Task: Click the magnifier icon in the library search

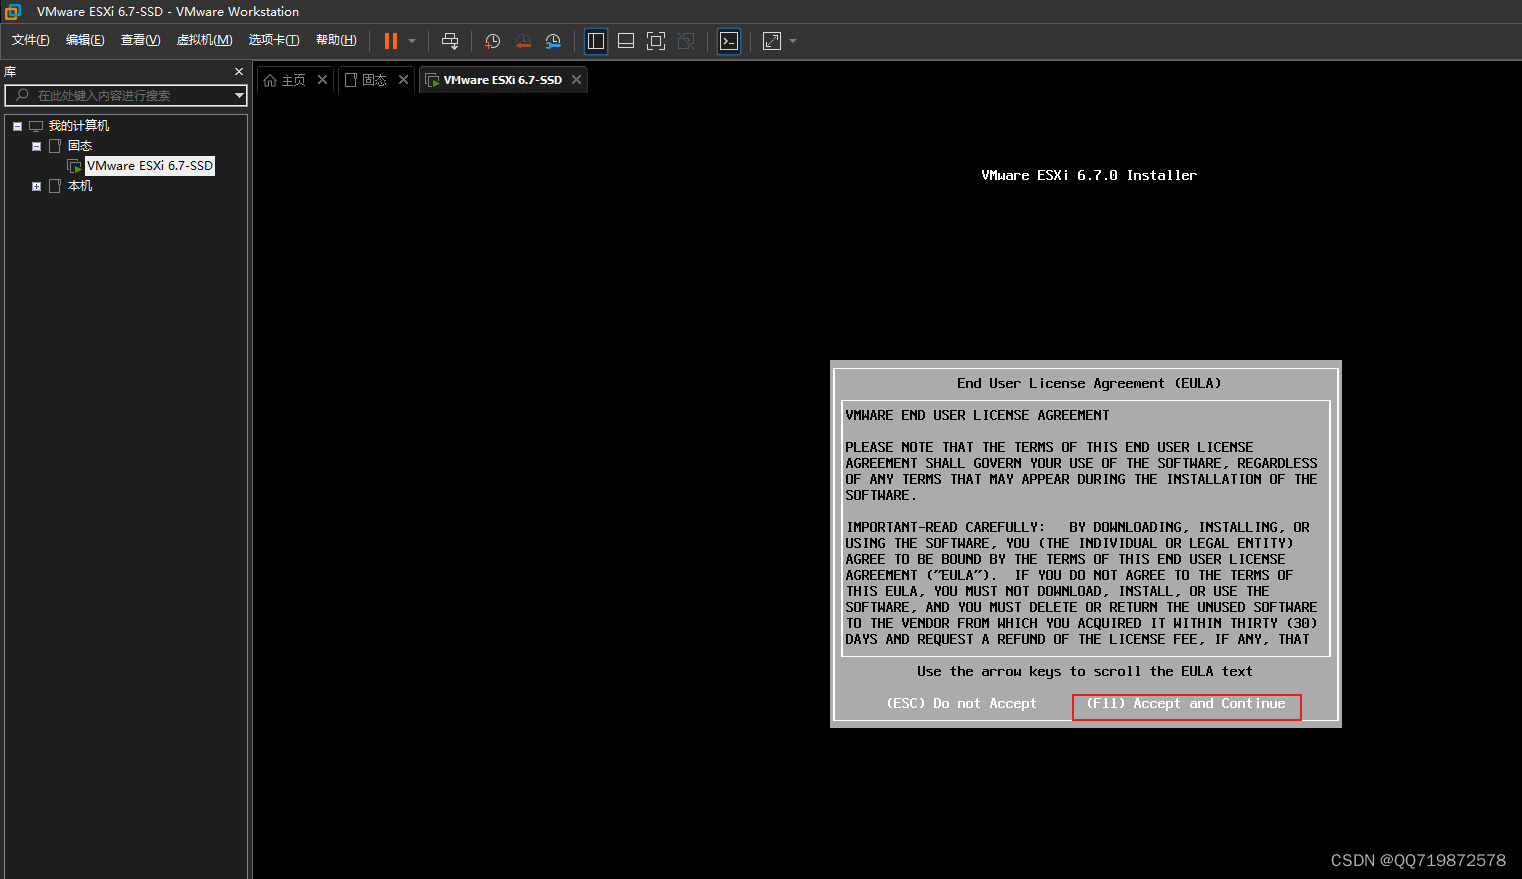Action: (22, 96)
